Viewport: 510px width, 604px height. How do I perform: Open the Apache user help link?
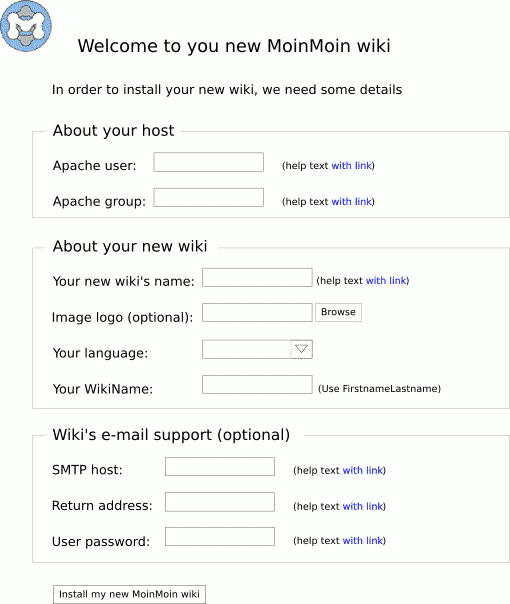coord(352,166)
